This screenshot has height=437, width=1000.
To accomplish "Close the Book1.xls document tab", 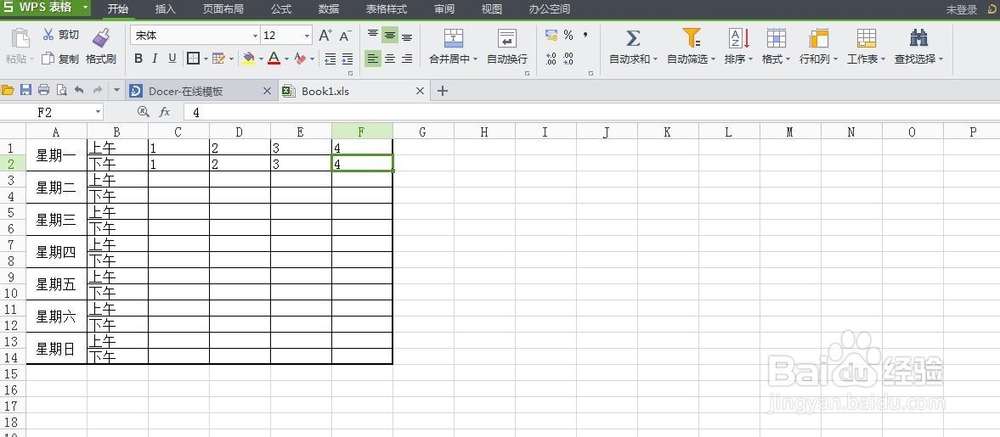I will [420, 91].
